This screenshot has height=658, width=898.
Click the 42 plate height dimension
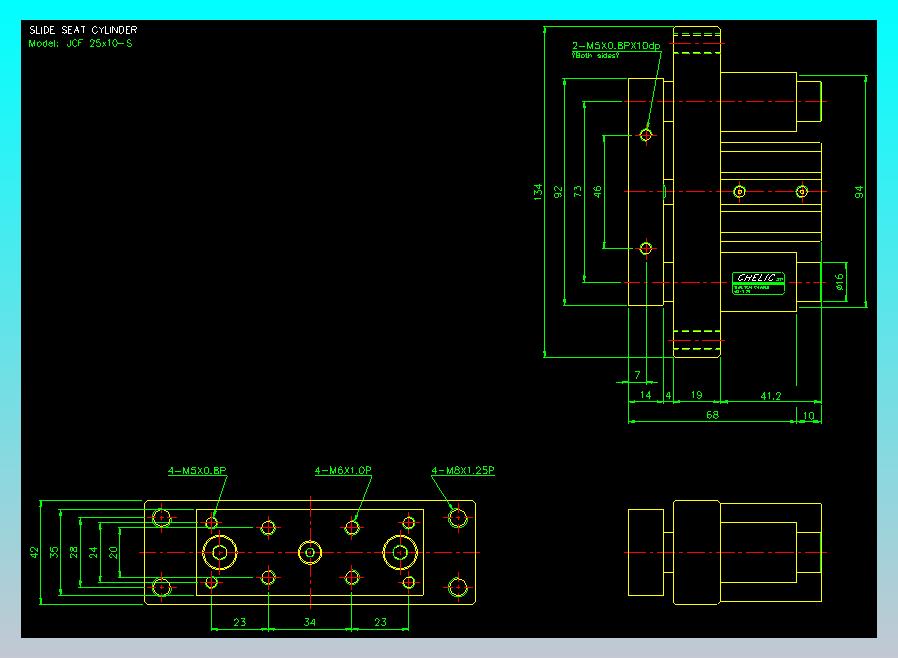point(33,552)
